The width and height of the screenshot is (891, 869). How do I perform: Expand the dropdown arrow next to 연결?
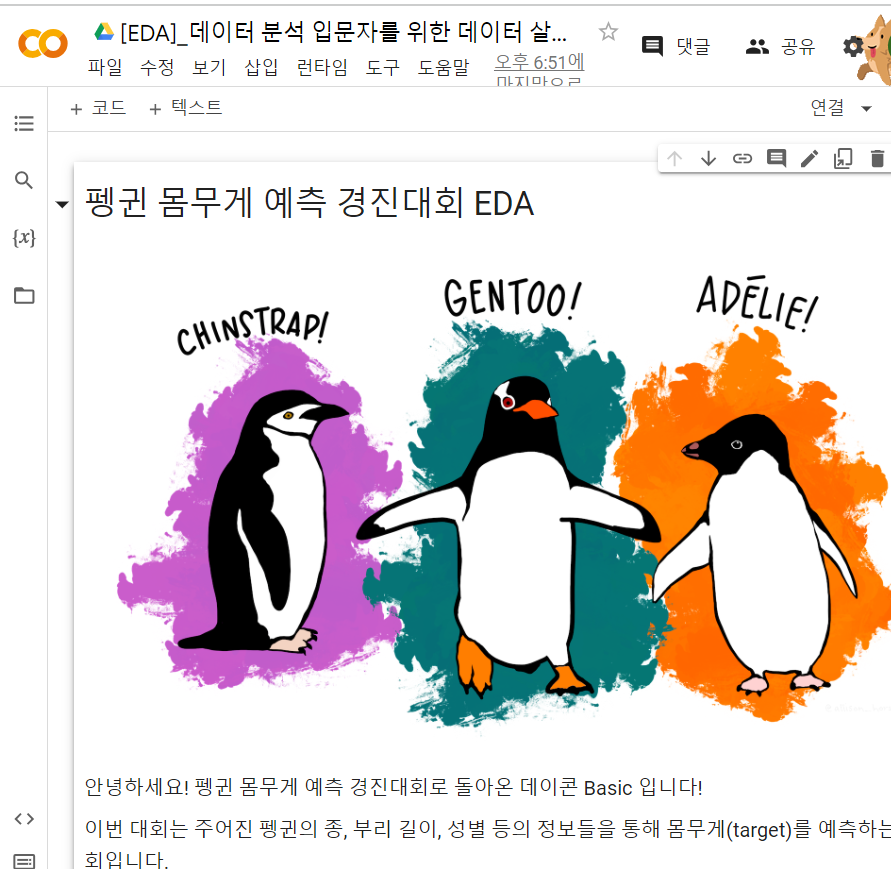pyautogui.click(x=866, y=109)
